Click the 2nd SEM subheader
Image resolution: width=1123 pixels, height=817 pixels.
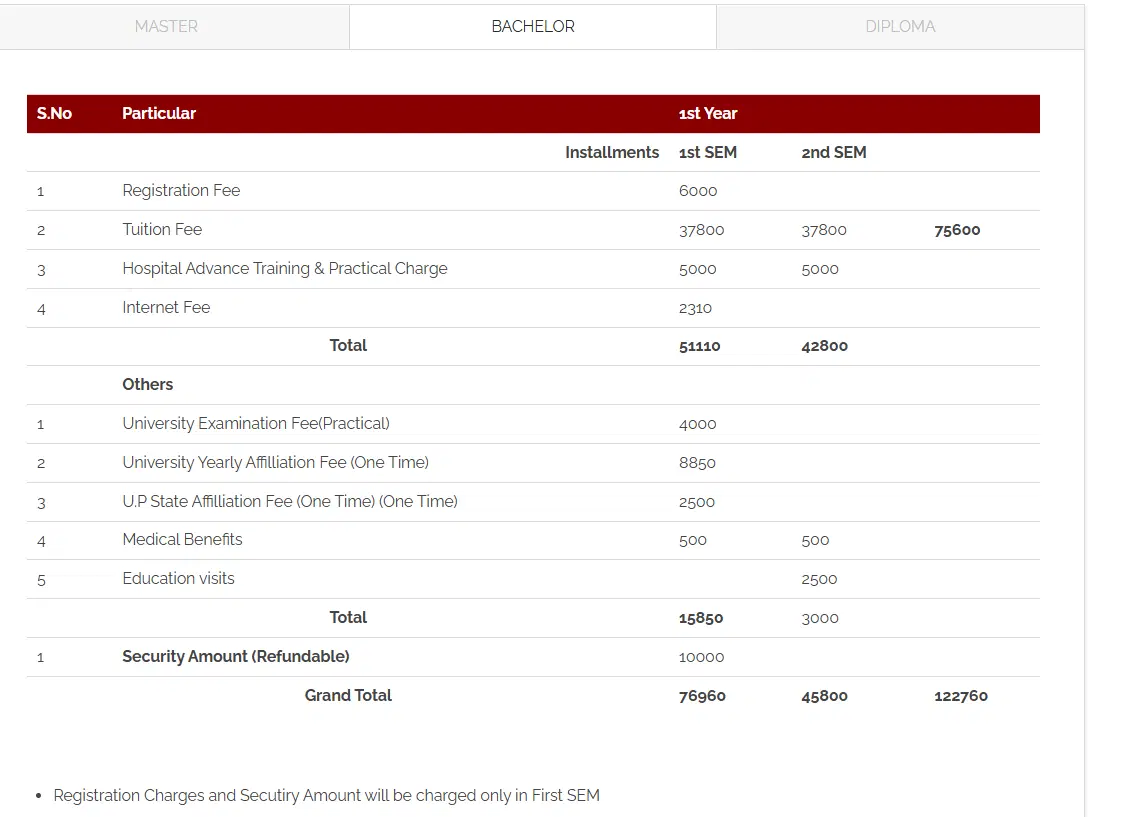pyautogui.click(x=834, y=153)
